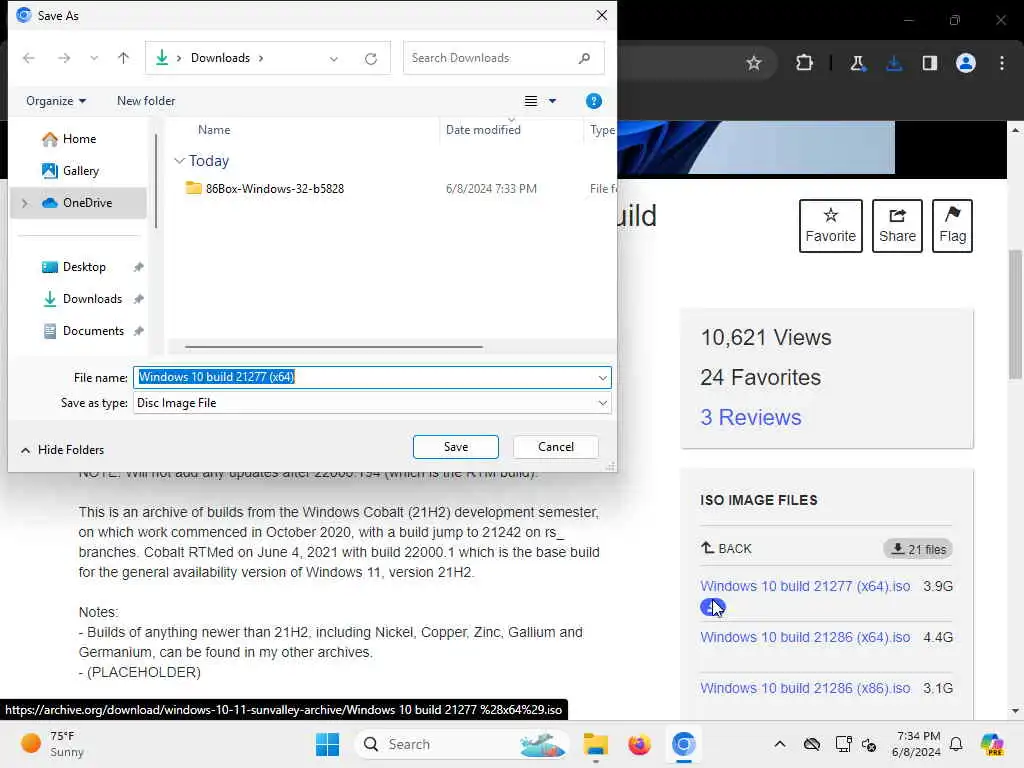This screenshot has height=768, width=1024.
Task: Open the Copilot preview taskbar icon
Action: point(992,744)
